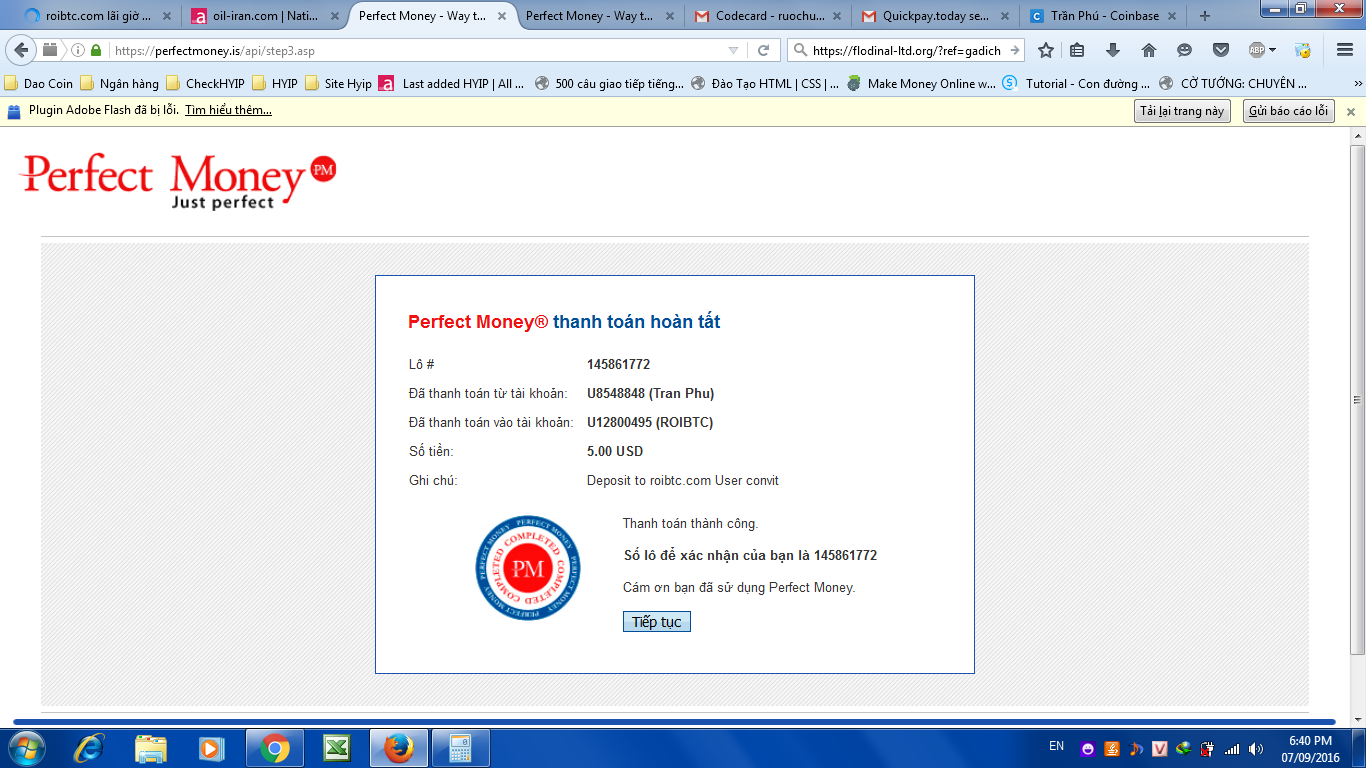Open the Firefox hamburger menu

[1345, 50]
